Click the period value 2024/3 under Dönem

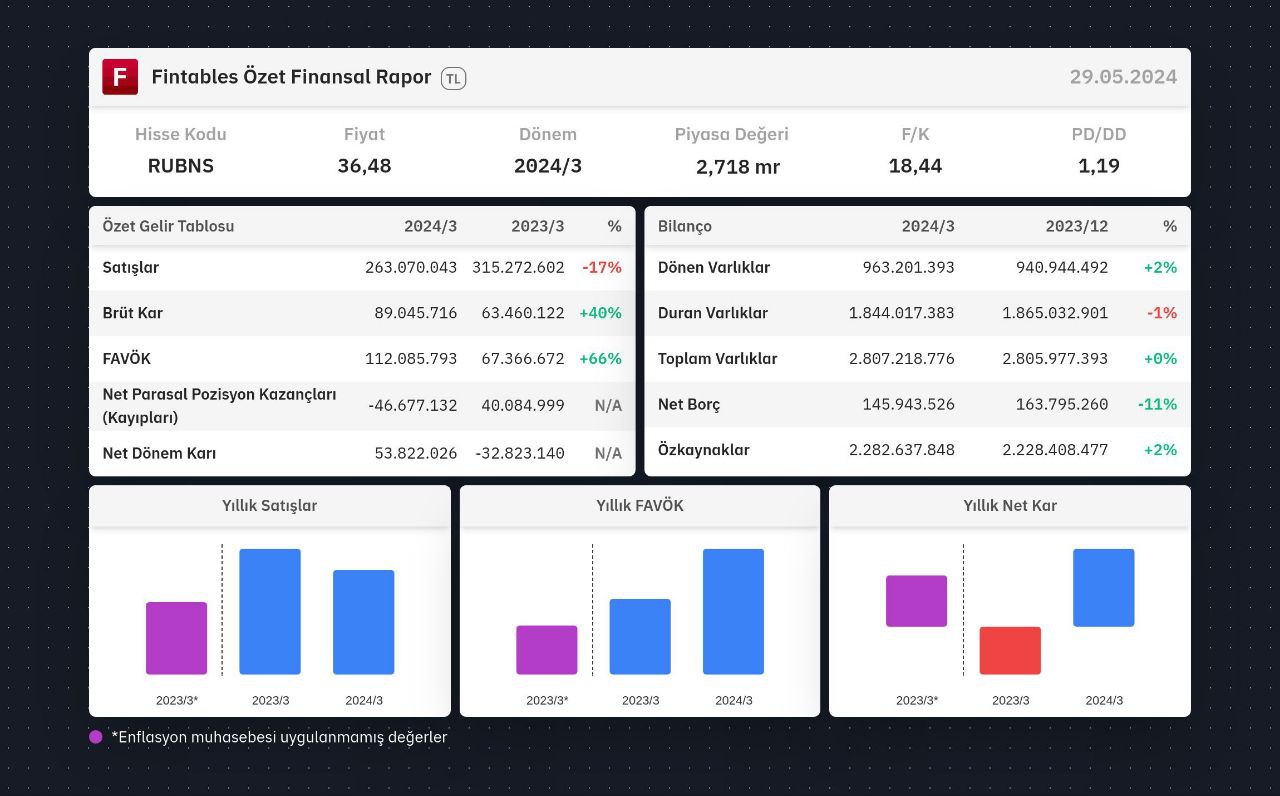[x=548, y=166]
